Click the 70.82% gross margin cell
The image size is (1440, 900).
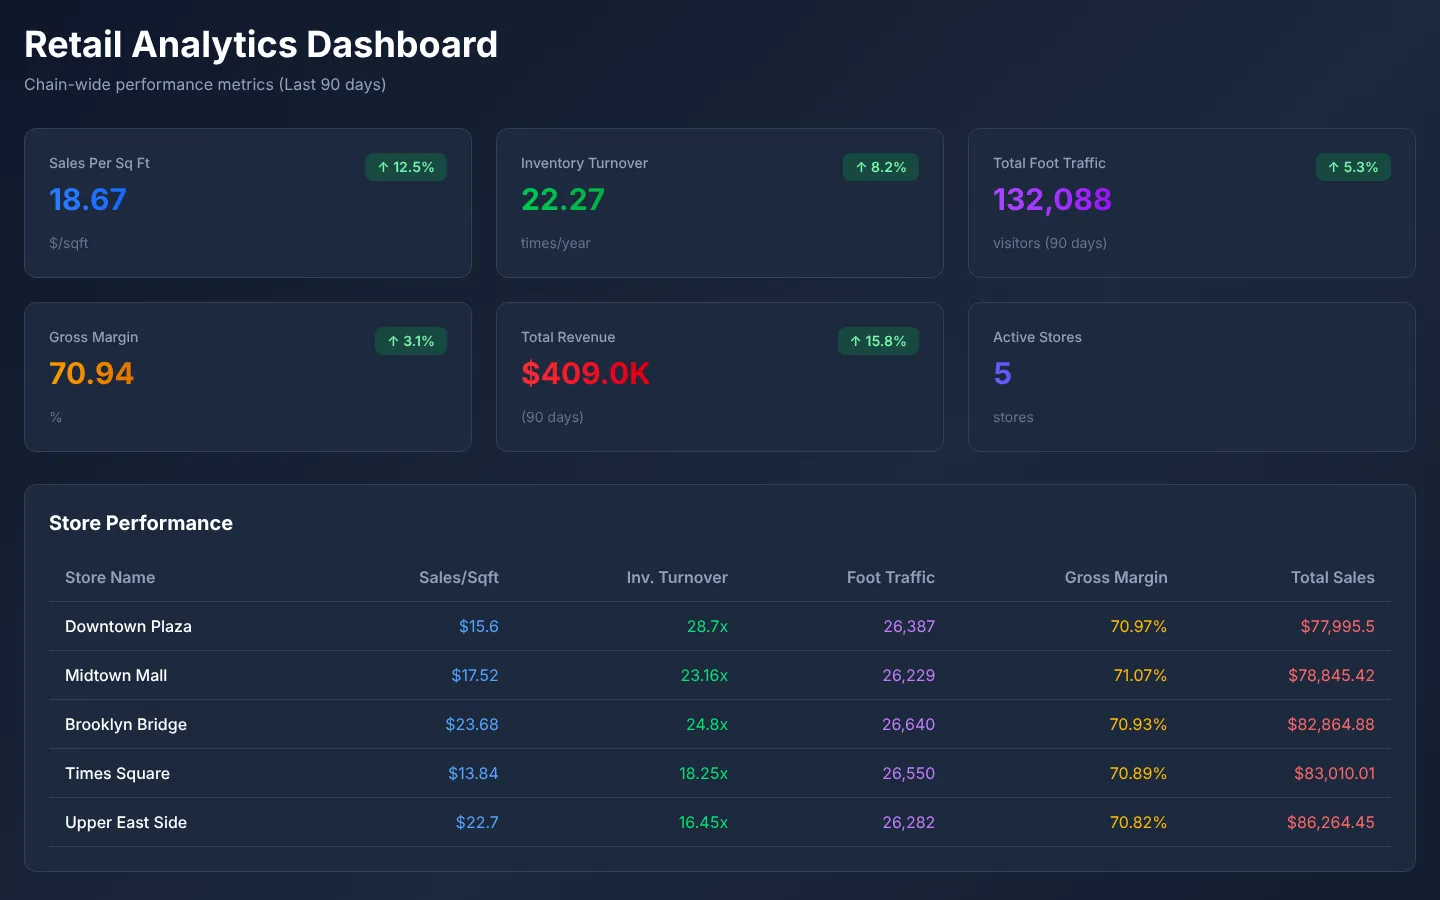pyautogui.click(x=1138, y=822)
